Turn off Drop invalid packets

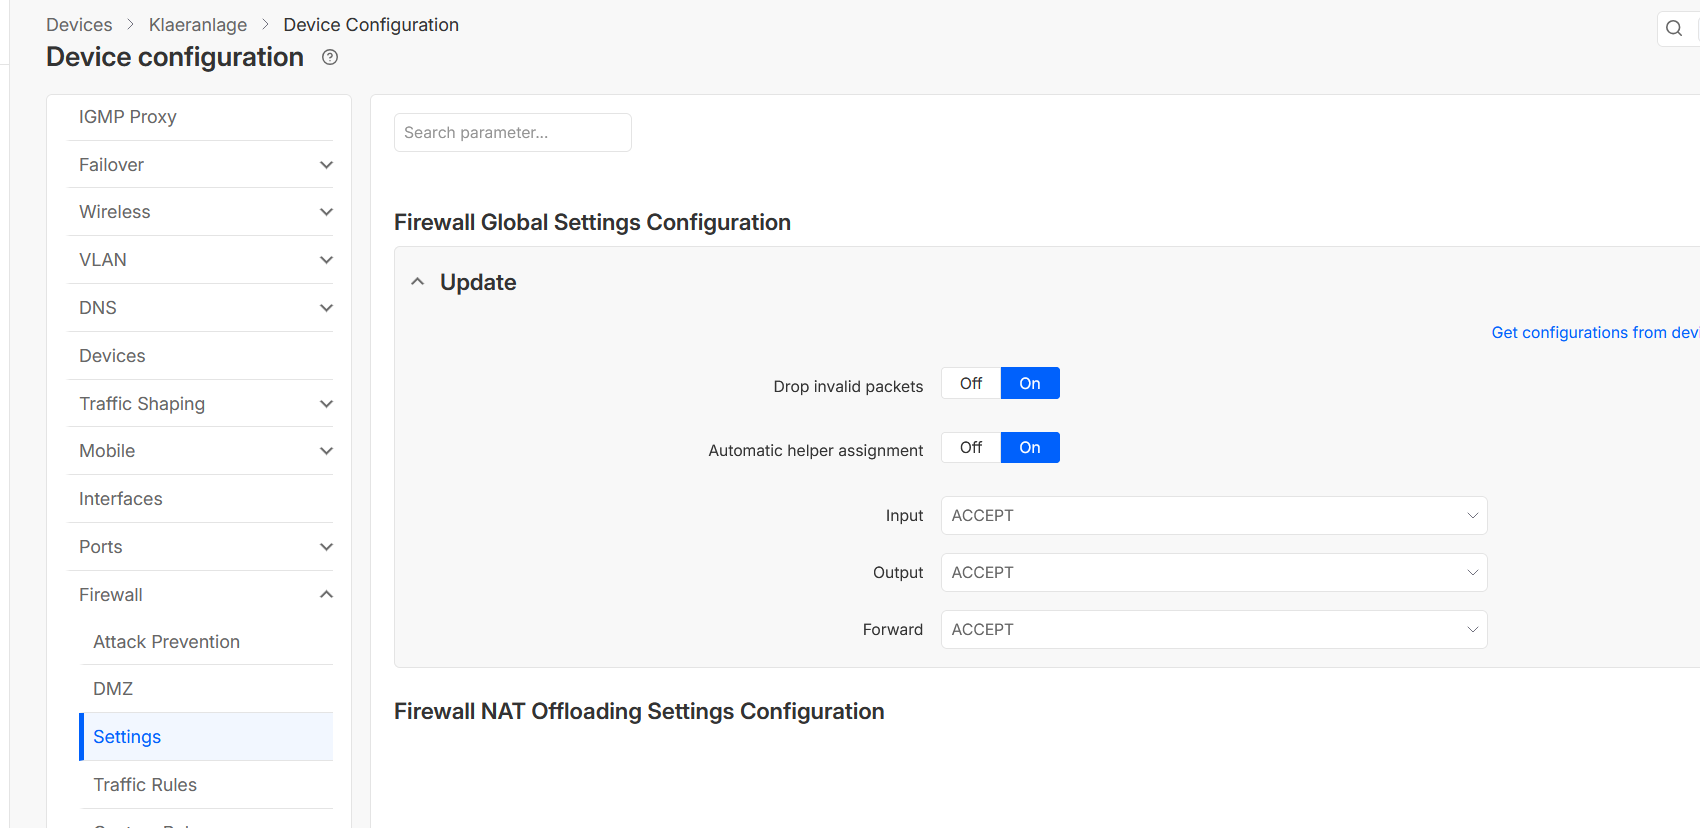pyautogui.click(x=970, y=384)
